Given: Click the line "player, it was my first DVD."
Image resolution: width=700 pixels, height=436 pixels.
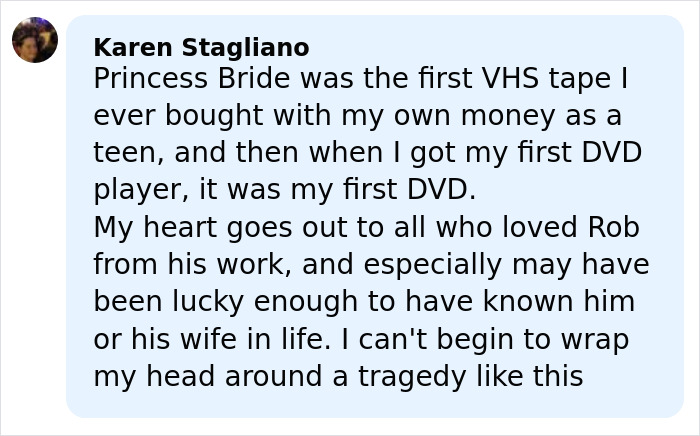Looking at the screenshot, I should point(285,190).
